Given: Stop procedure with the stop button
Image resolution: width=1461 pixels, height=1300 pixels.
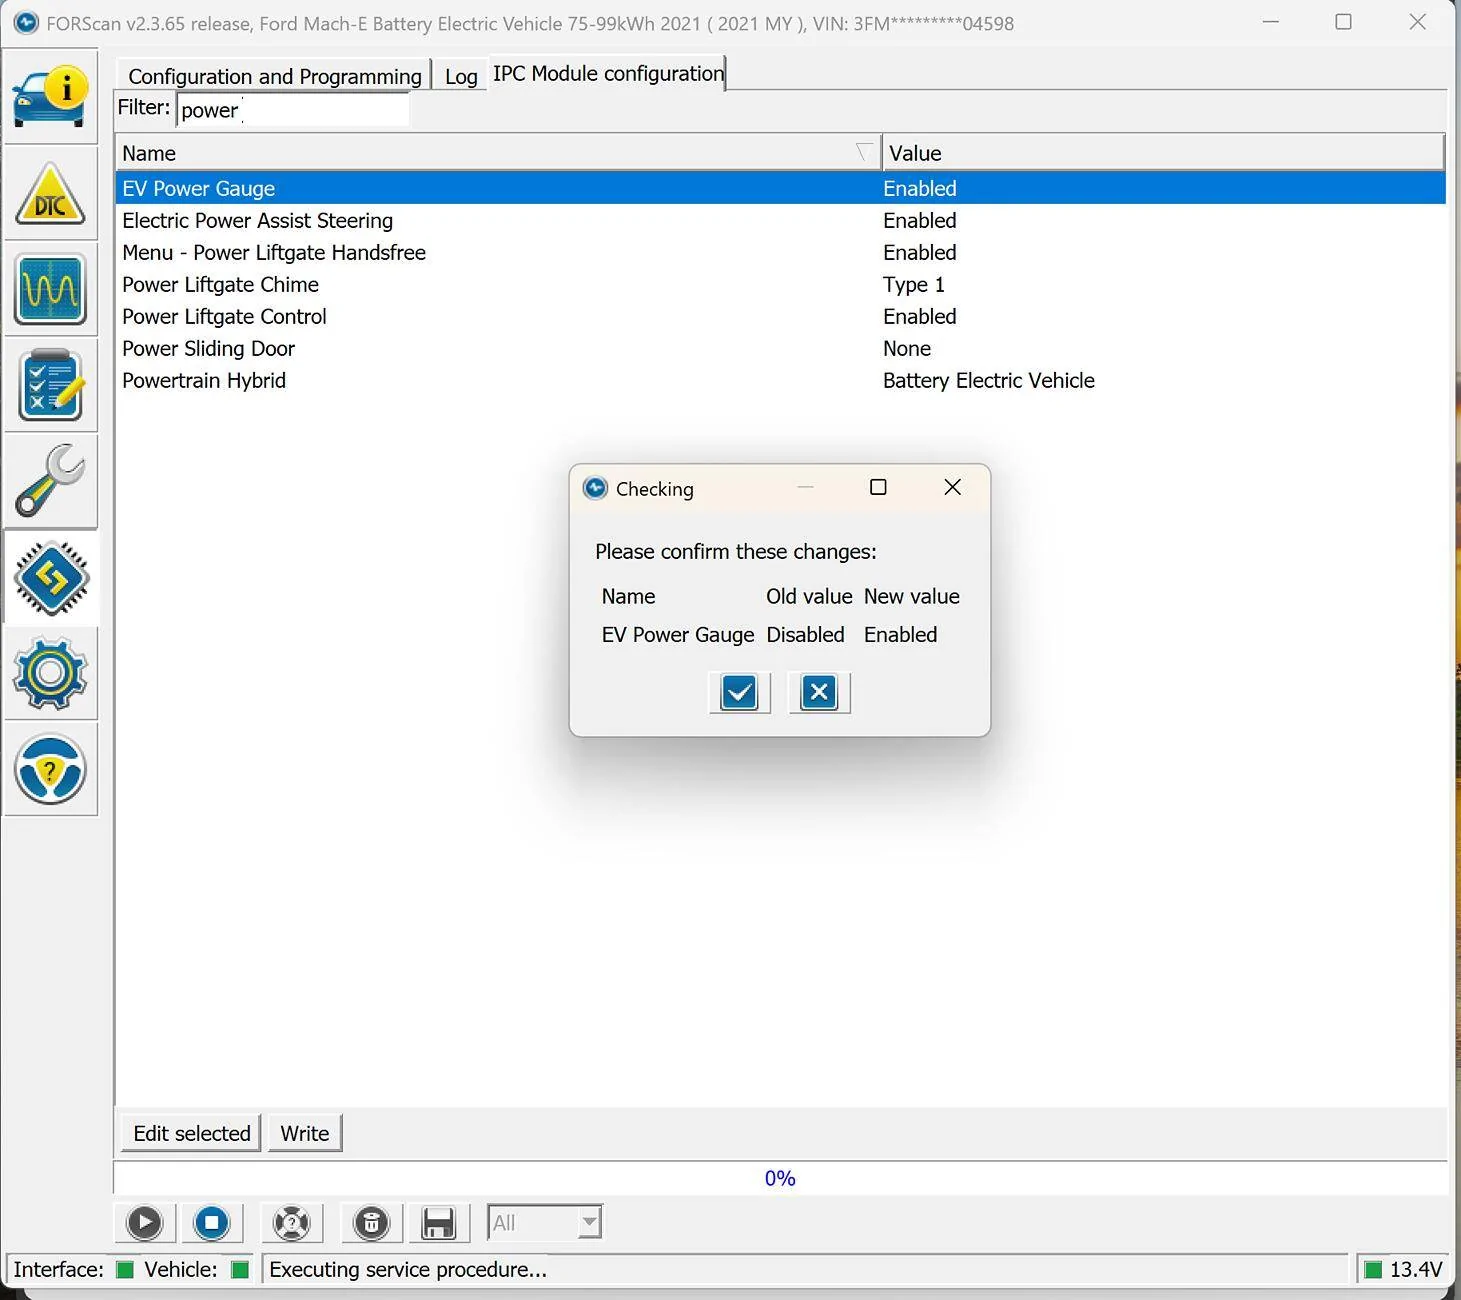Looking at the screenshot, I should pos(212,1223).
